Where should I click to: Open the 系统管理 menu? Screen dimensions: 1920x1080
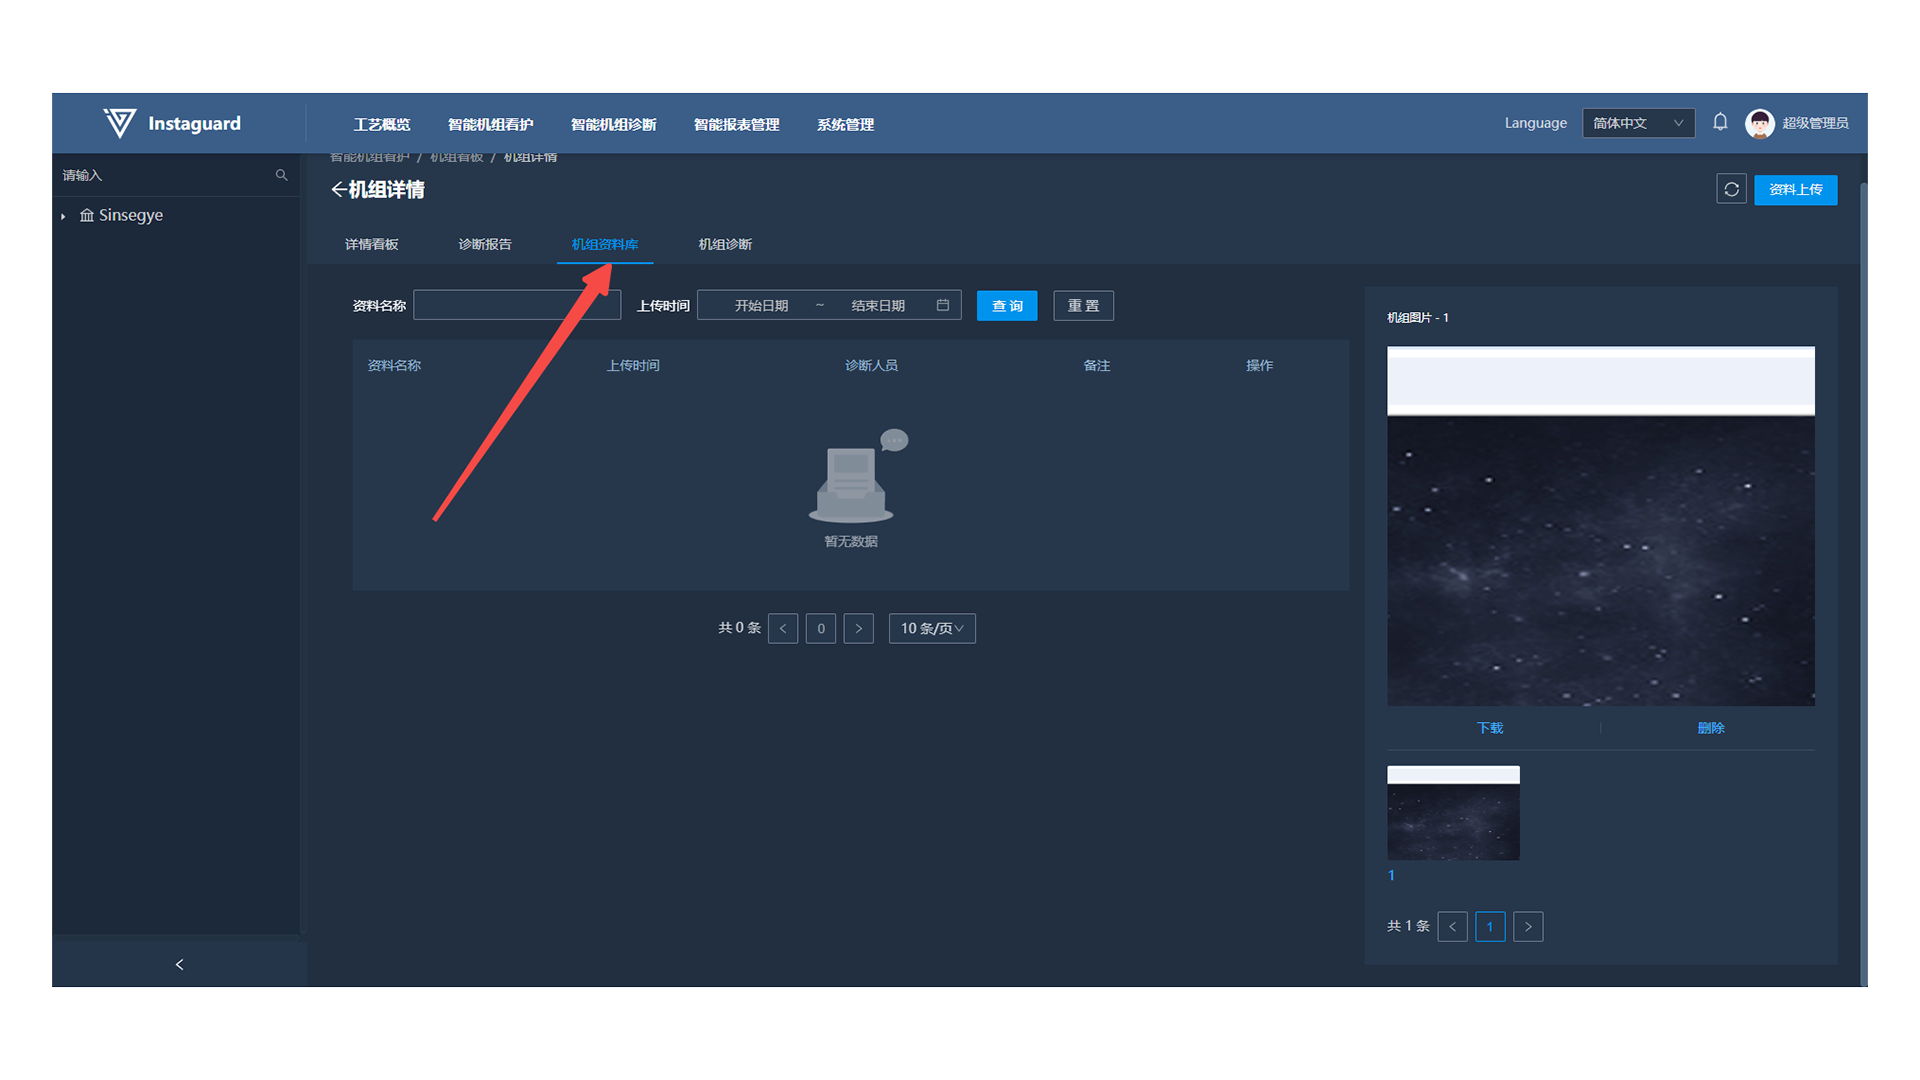coord(845,124)
